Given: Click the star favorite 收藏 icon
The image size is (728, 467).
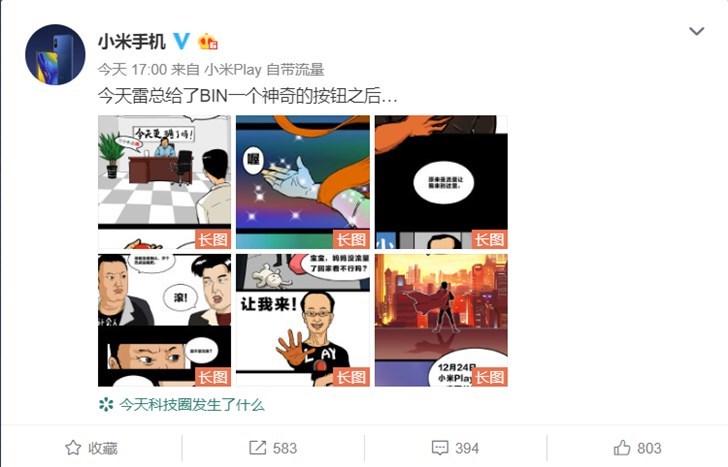Looking at the screenshot, I should [x=73, y=448].
